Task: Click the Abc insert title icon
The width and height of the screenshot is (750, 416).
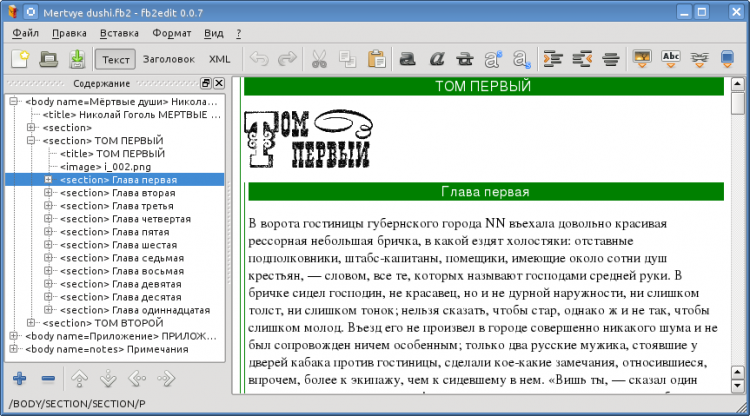Action: coord(671,59)
